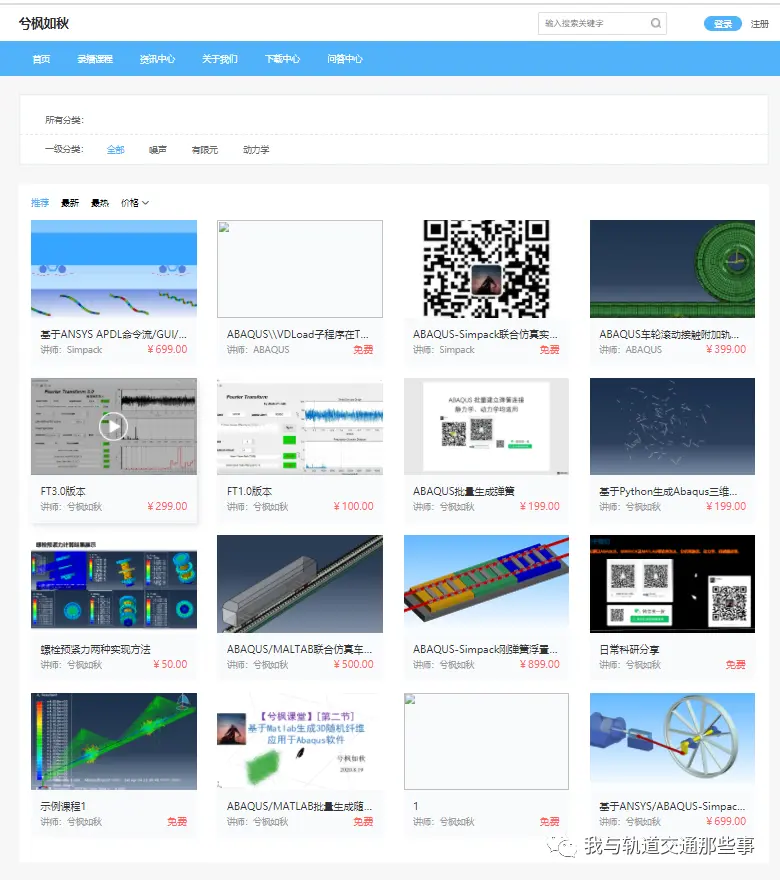Play the FT3.0版本 video preview
The width and height of the screenshot is (780, 880).
click(x=113, y=427)
